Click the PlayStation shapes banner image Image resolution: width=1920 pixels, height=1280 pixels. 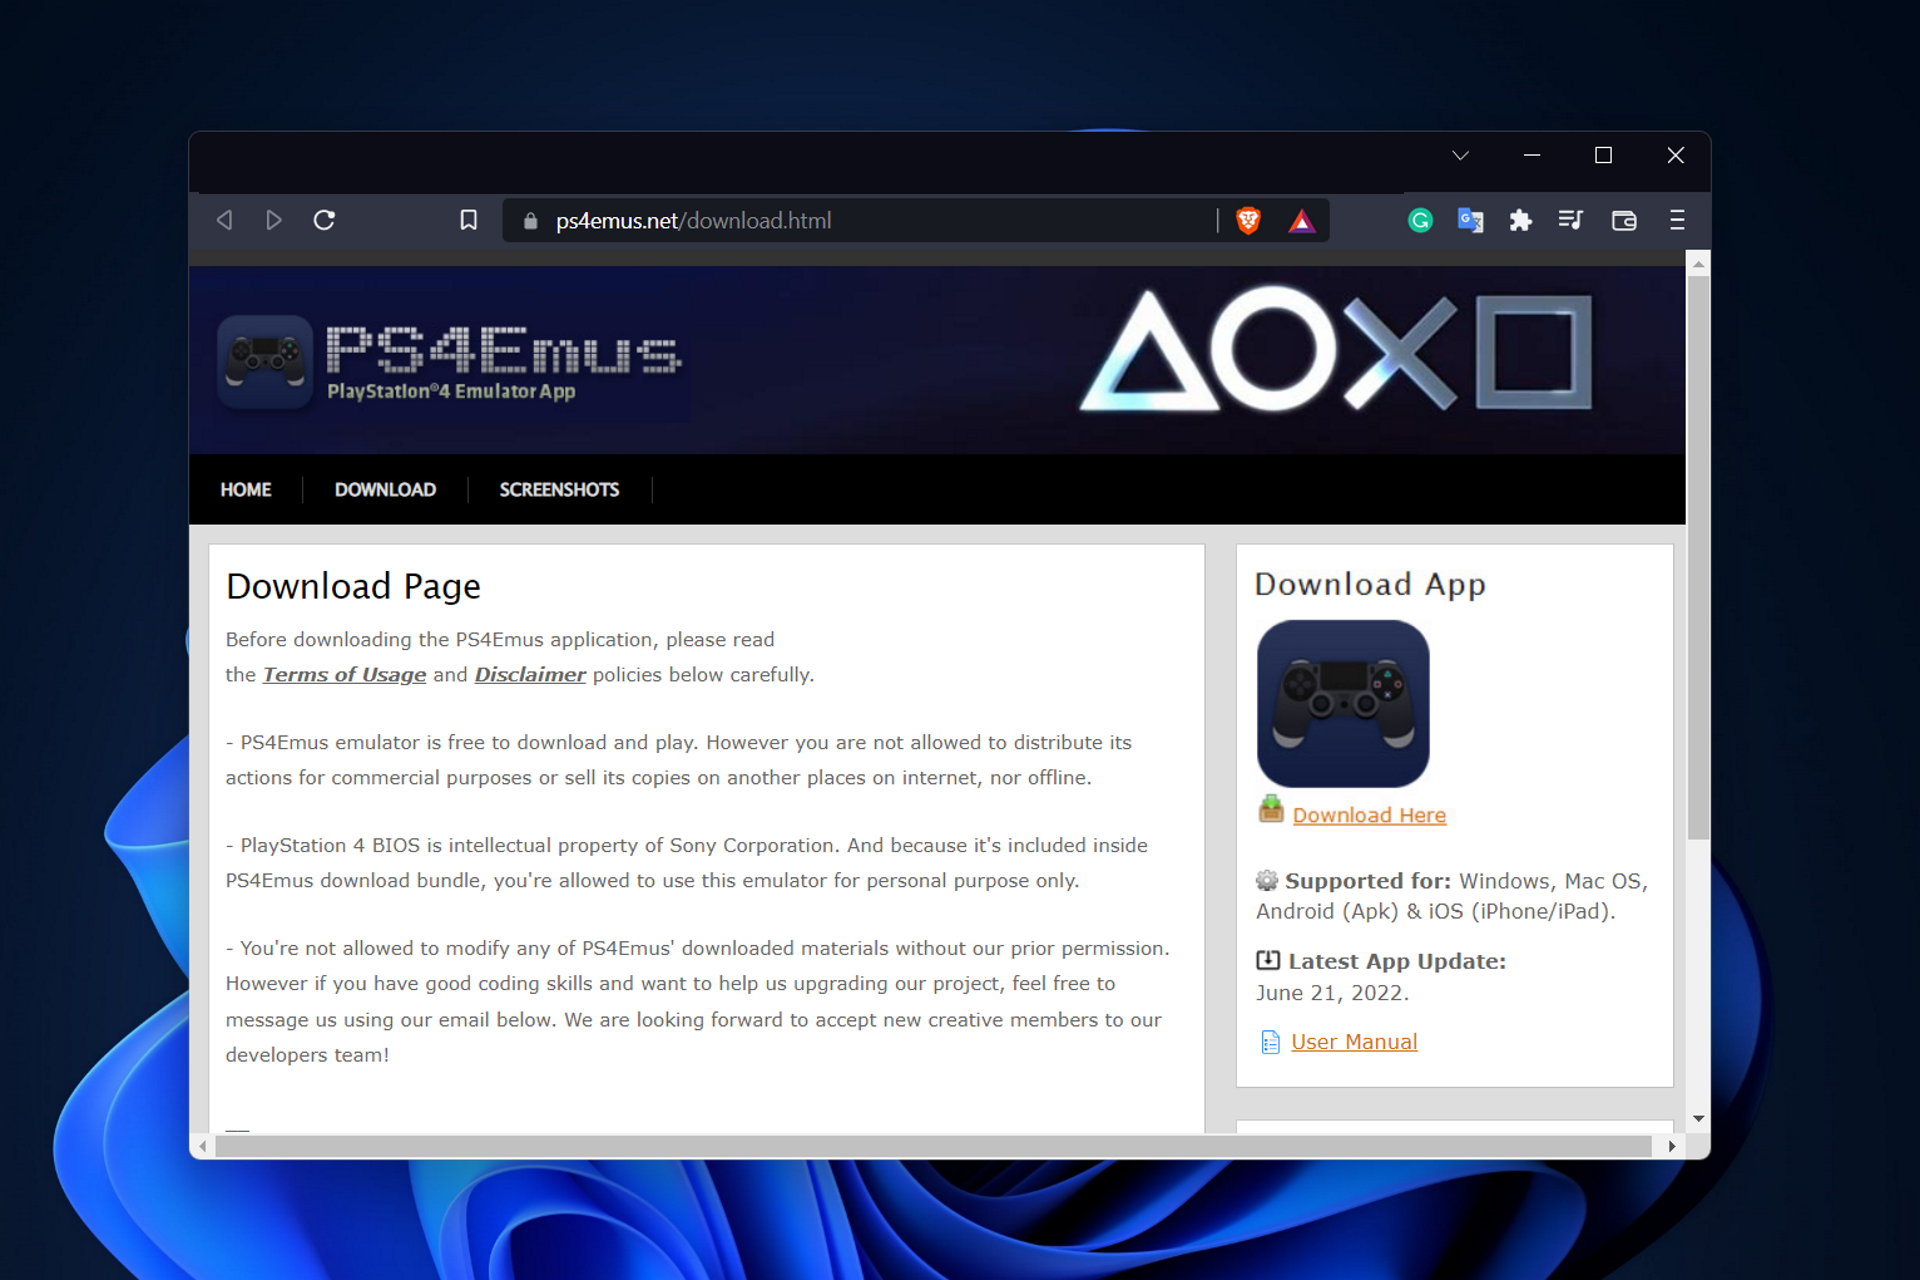(x=1336, y=350)
